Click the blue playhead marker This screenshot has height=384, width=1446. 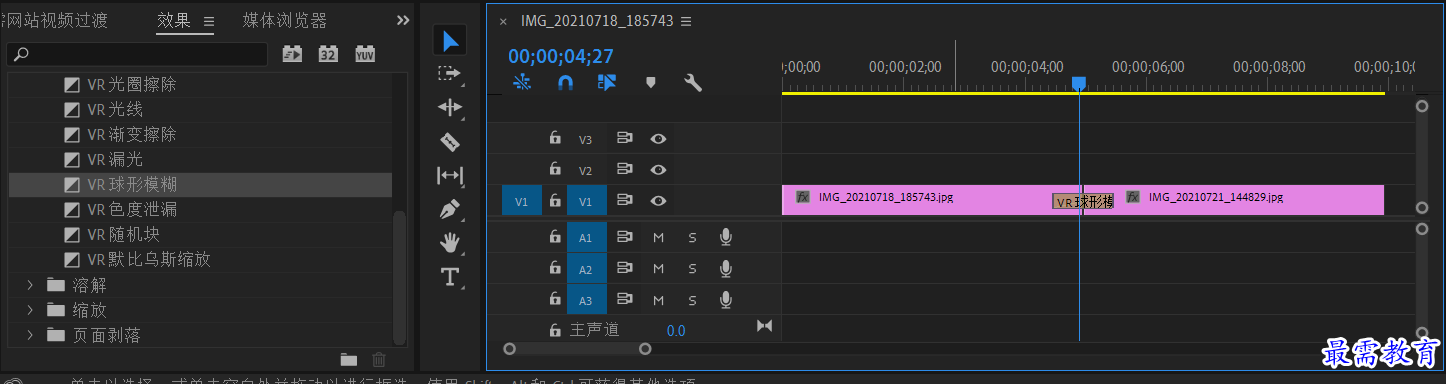[x=1079, y=85]
